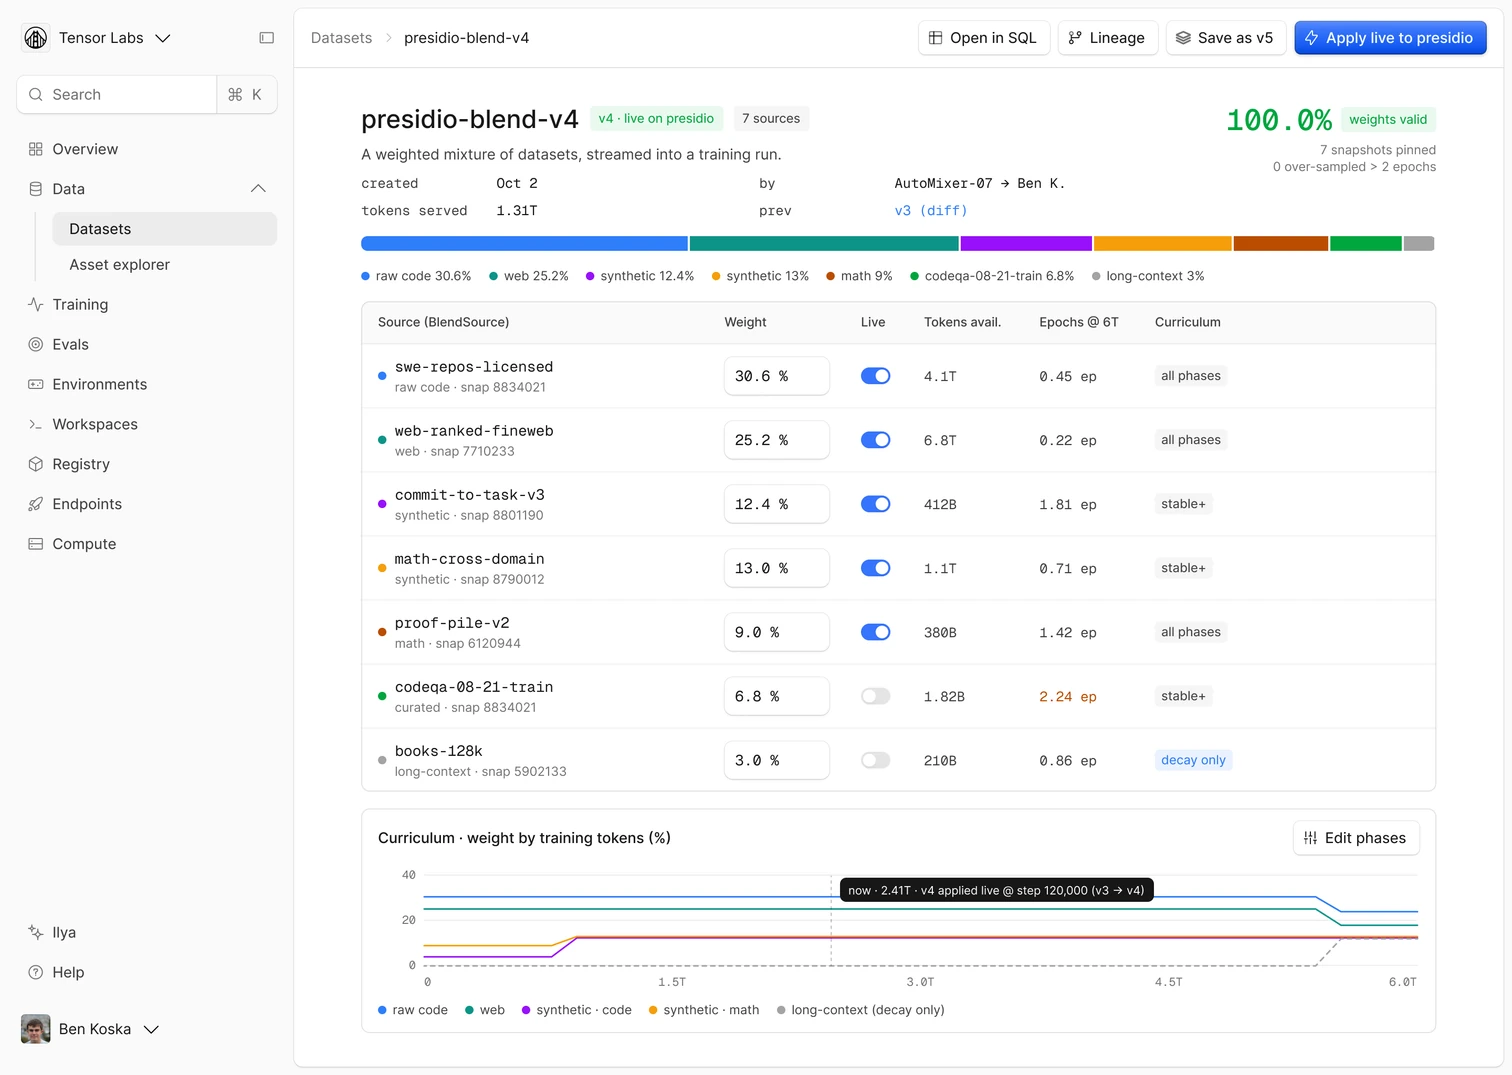This screenshot has height=1075, width=1512.
Task: Click the Data database icon
Action: [x=36, y=189]
